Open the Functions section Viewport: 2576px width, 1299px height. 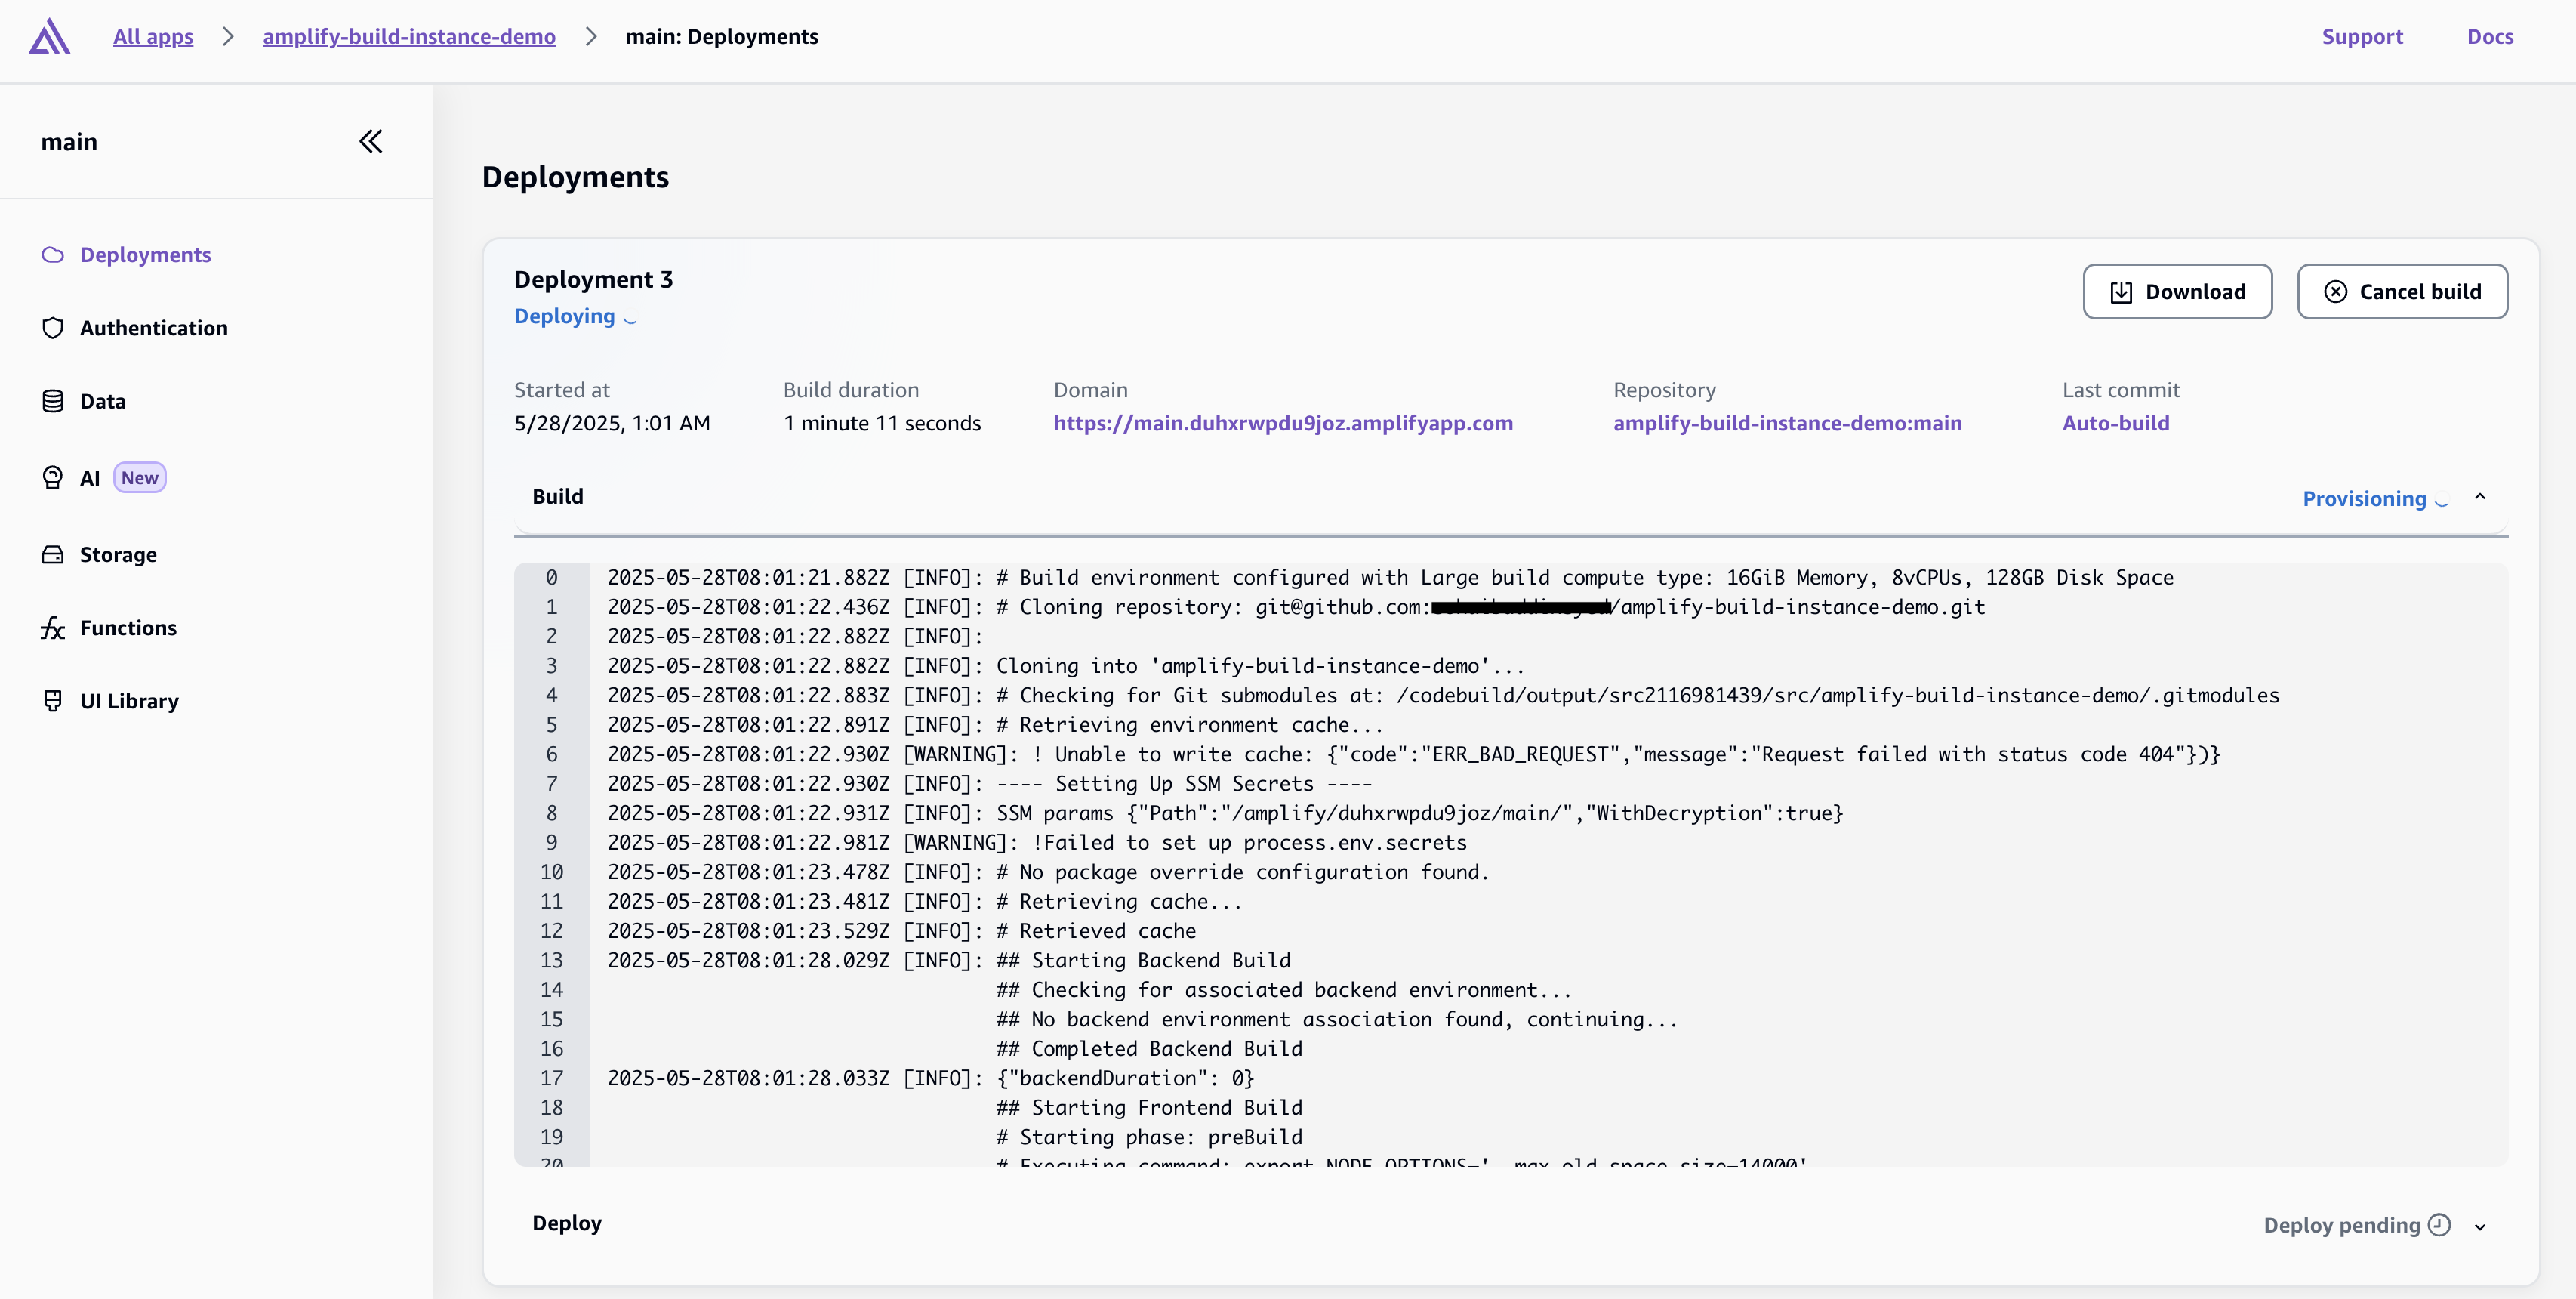127,627
